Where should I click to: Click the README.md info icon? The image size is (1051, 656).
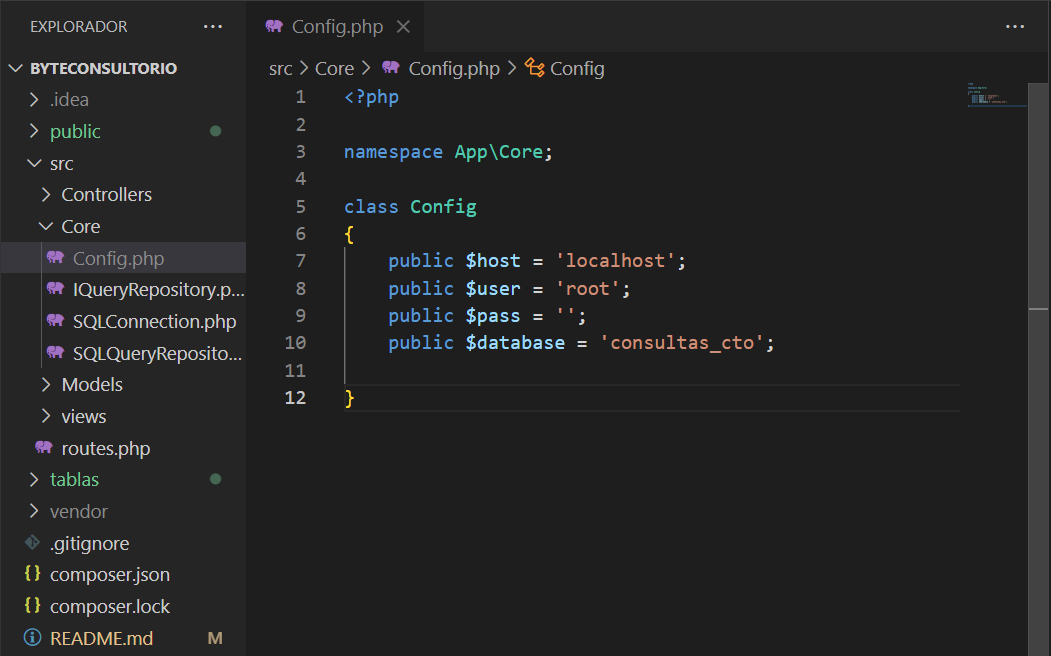tap(32, 638)
